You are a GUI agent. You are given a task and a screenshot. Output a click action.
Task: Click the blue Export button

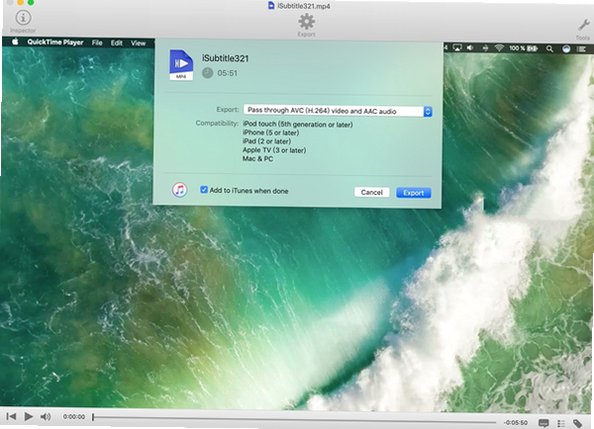coord(413,193)
